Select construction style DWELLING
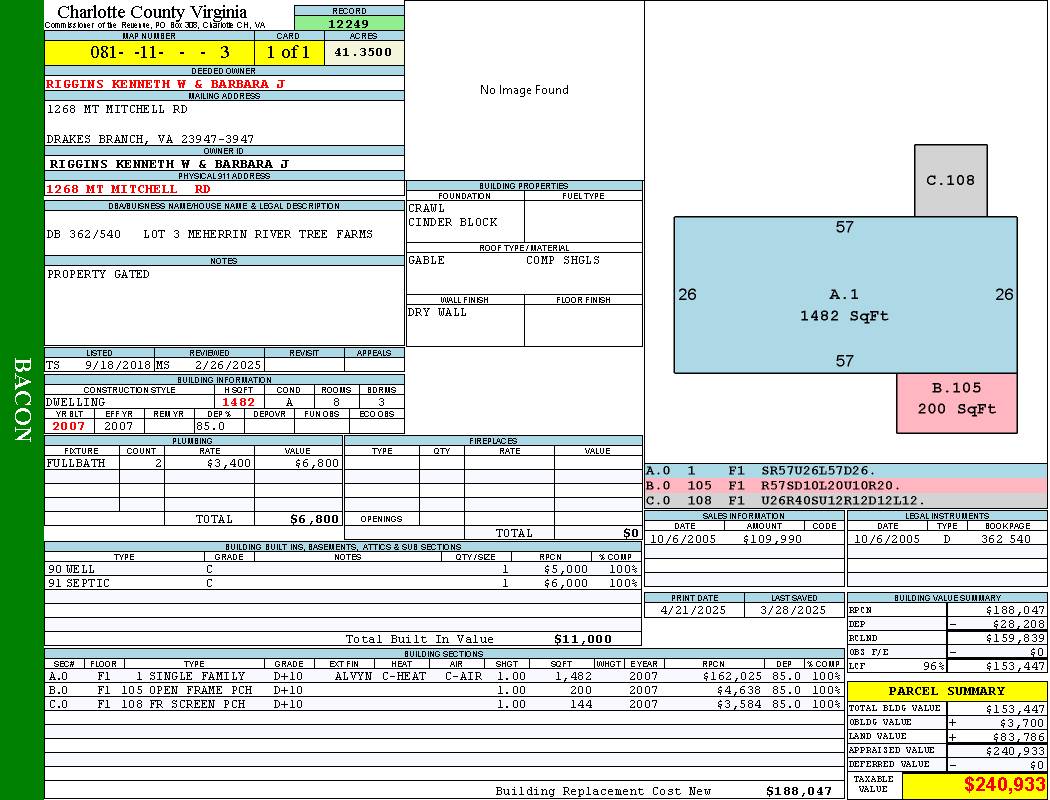This screenshot has height=800, width=1050. click(x=76, y=402)
